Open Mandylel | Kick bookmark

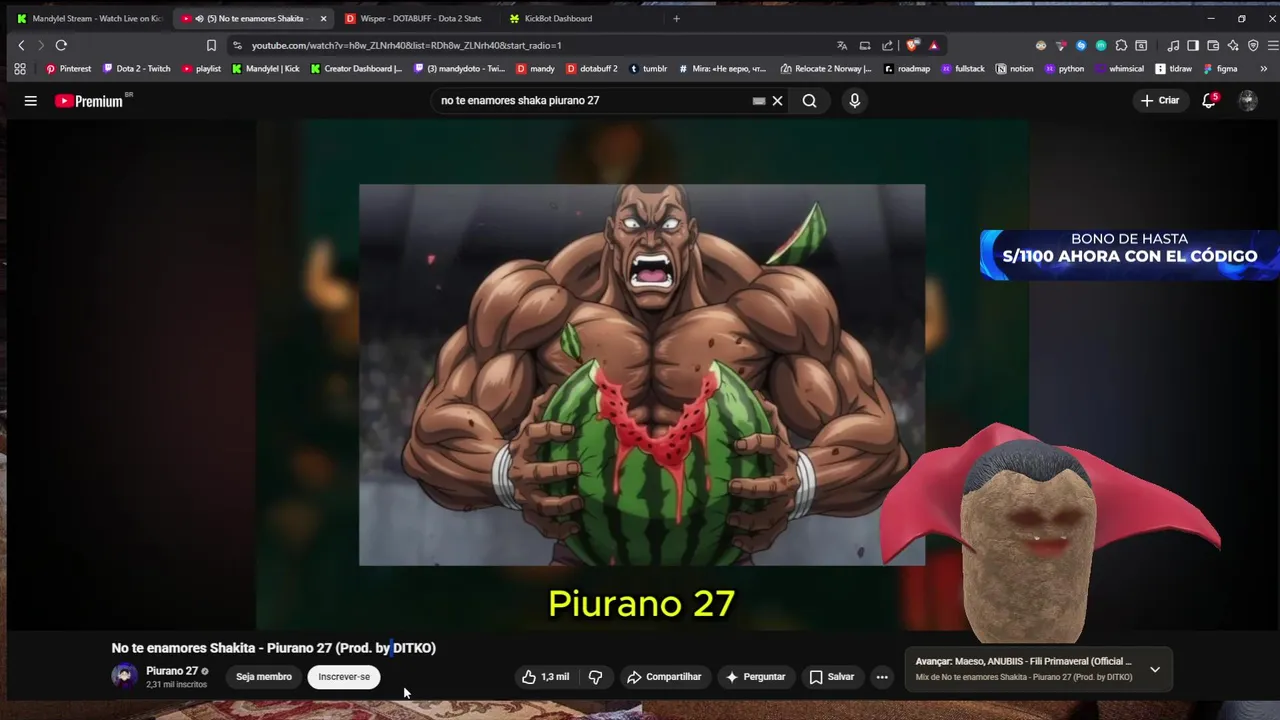coord(265,69)
